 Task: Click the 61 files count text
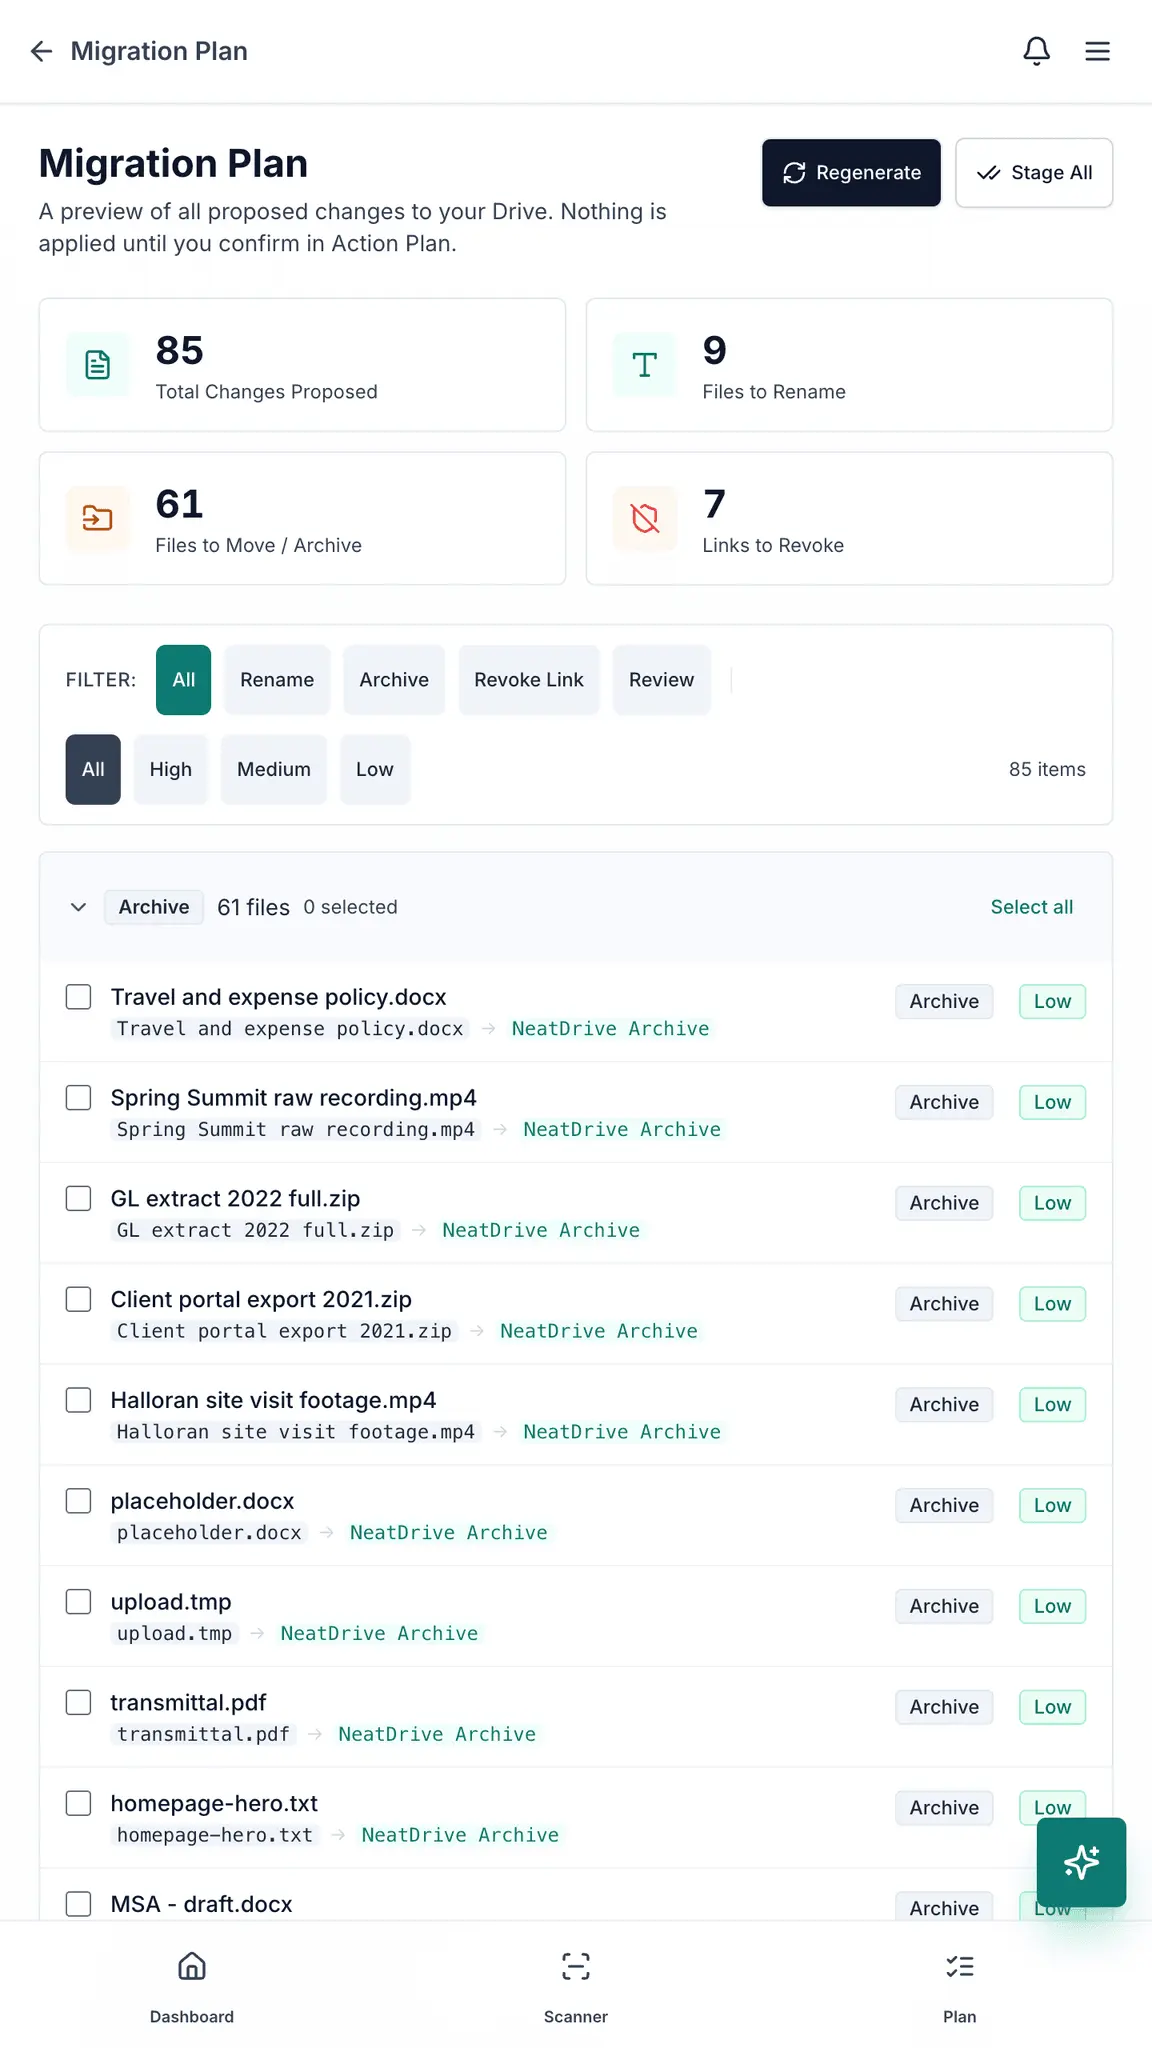253,907
